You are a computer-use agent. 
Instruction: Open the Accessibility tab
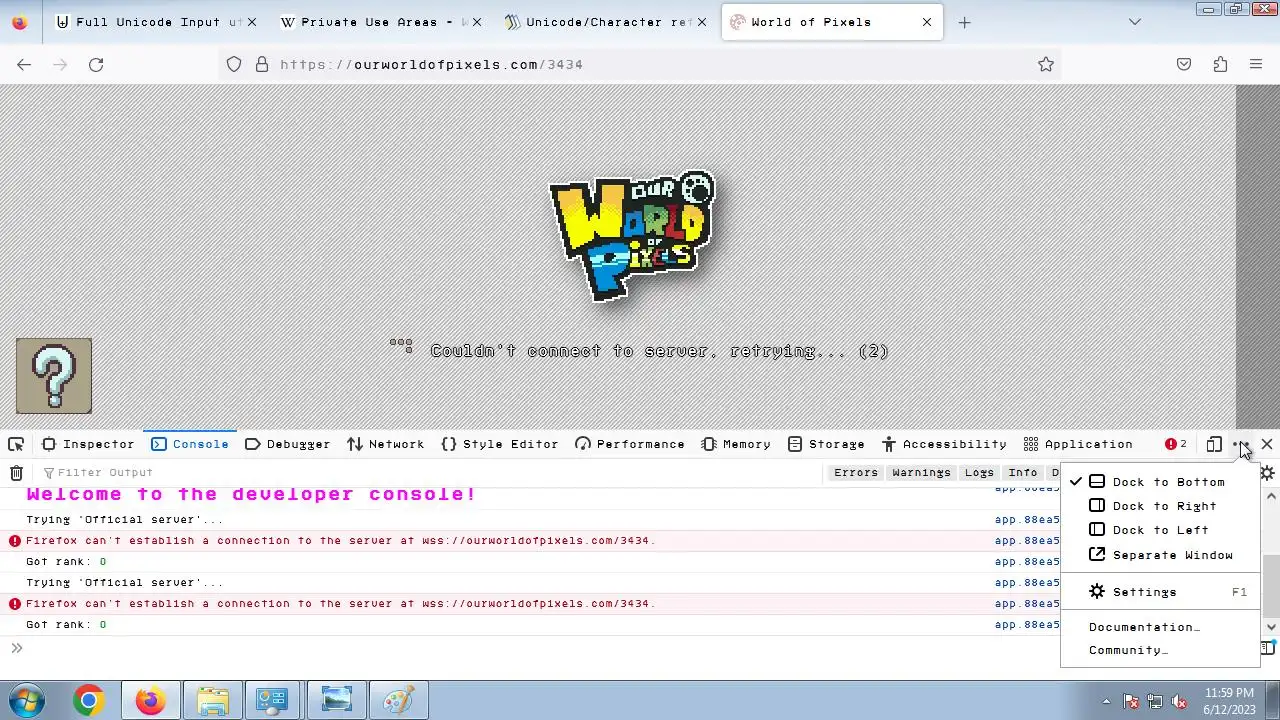(944, 444)
